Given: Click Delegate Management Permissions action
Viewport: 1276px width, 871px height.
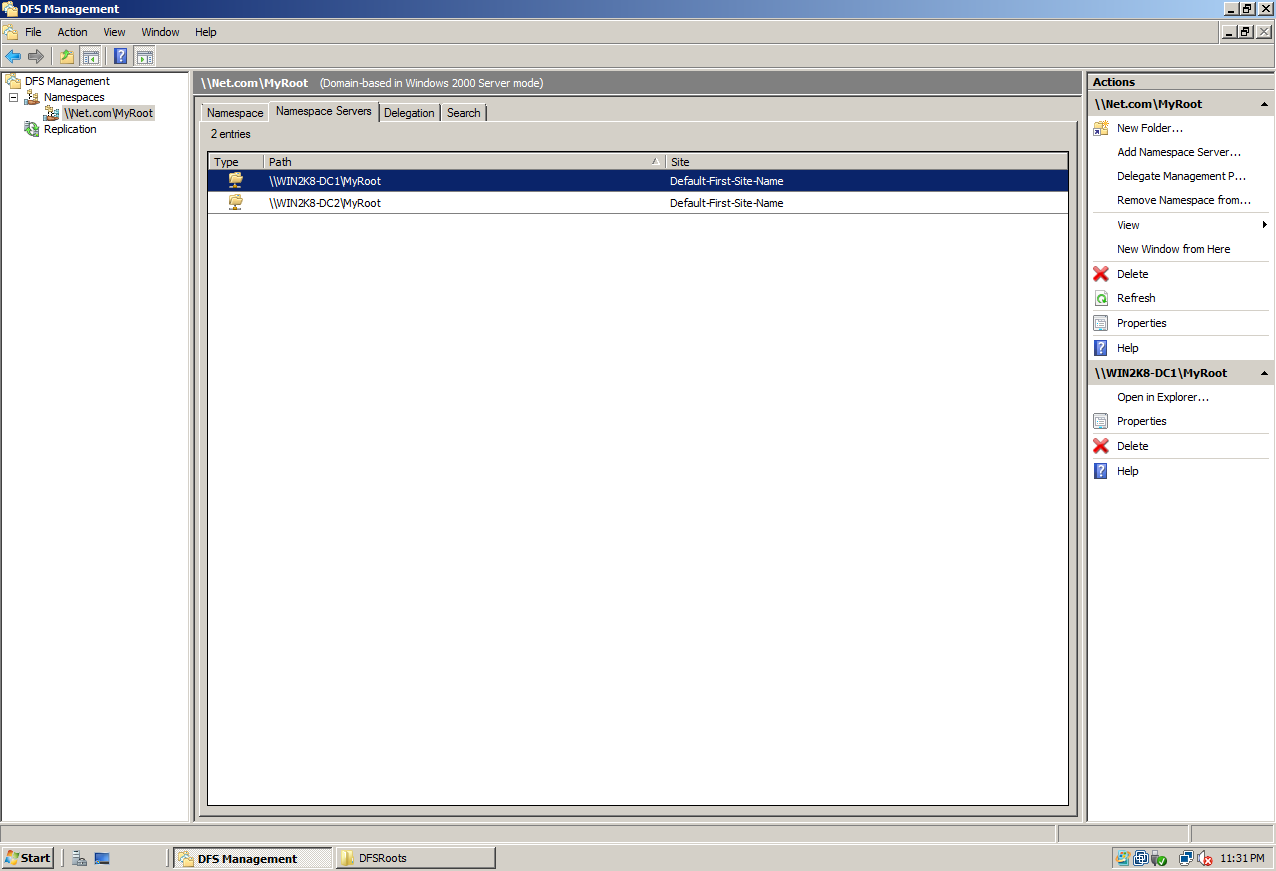Looking at the screenshot, I should click(x=1182, y=176).
